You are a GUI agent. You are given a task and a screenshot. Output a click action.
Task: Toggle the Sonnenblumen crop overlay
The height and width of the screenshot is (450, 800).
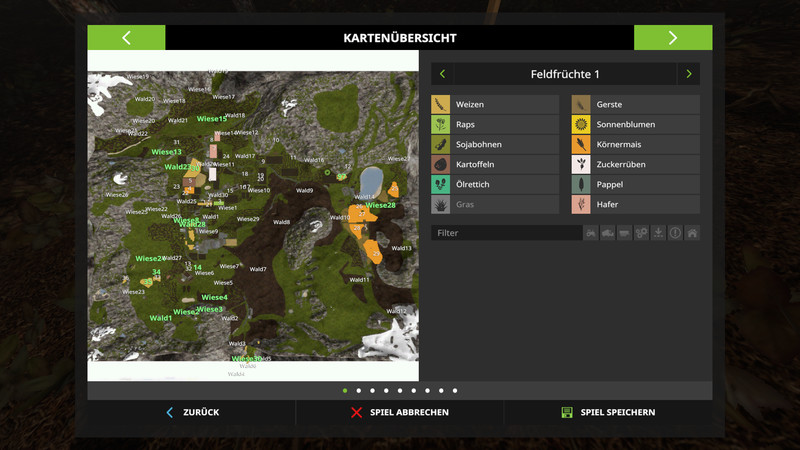coord(635,125)
